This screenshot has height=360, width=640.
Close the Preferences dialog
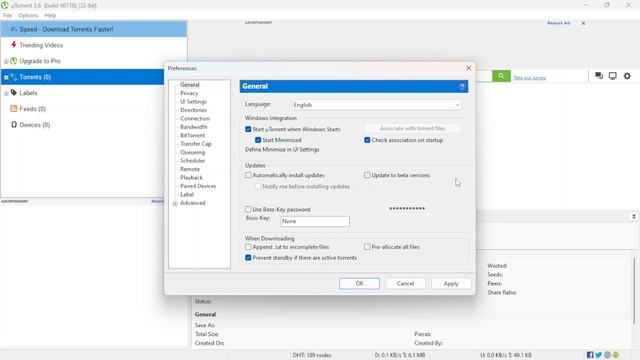[x=469, y=68]
